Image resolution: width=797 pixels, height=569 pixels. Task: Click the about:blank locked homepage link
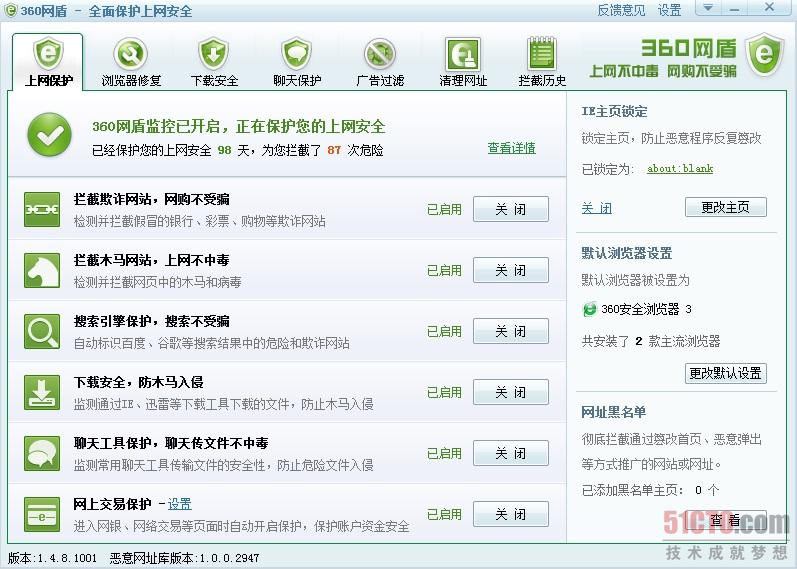tap(680, 168)
